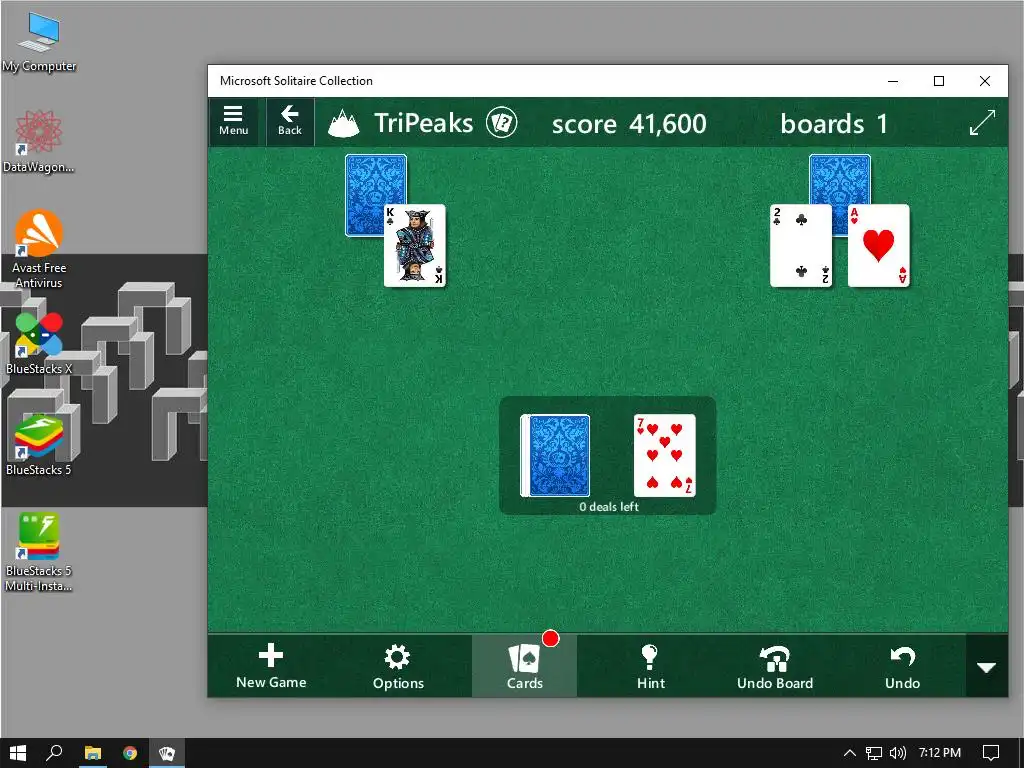
Task: Click Undo Board
Action: tap(775, 666)
